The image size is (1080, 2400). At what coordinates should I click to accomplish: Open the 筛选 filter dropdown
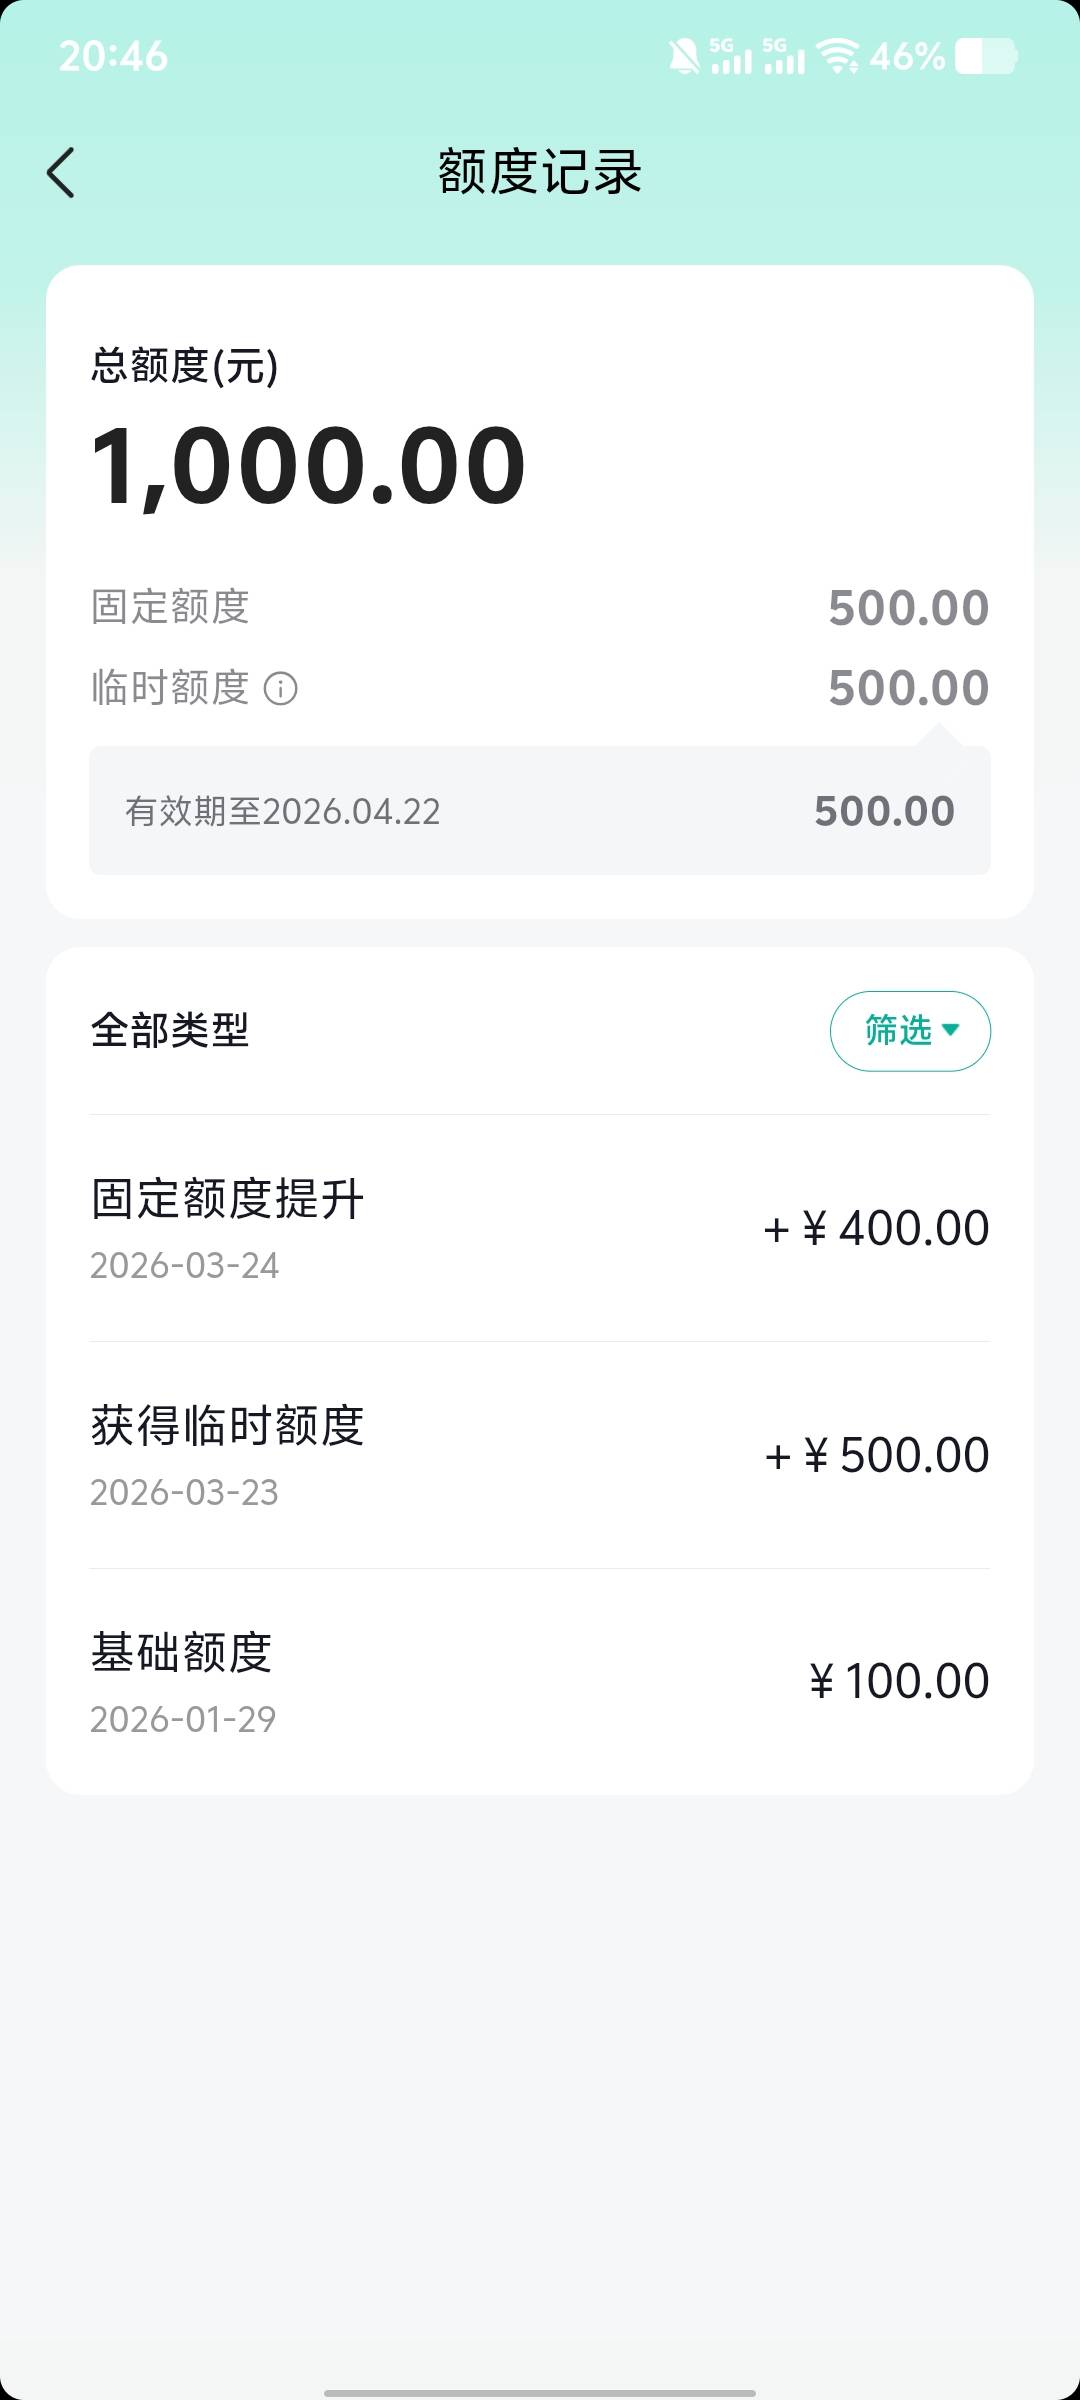(x=909, y=1031)
